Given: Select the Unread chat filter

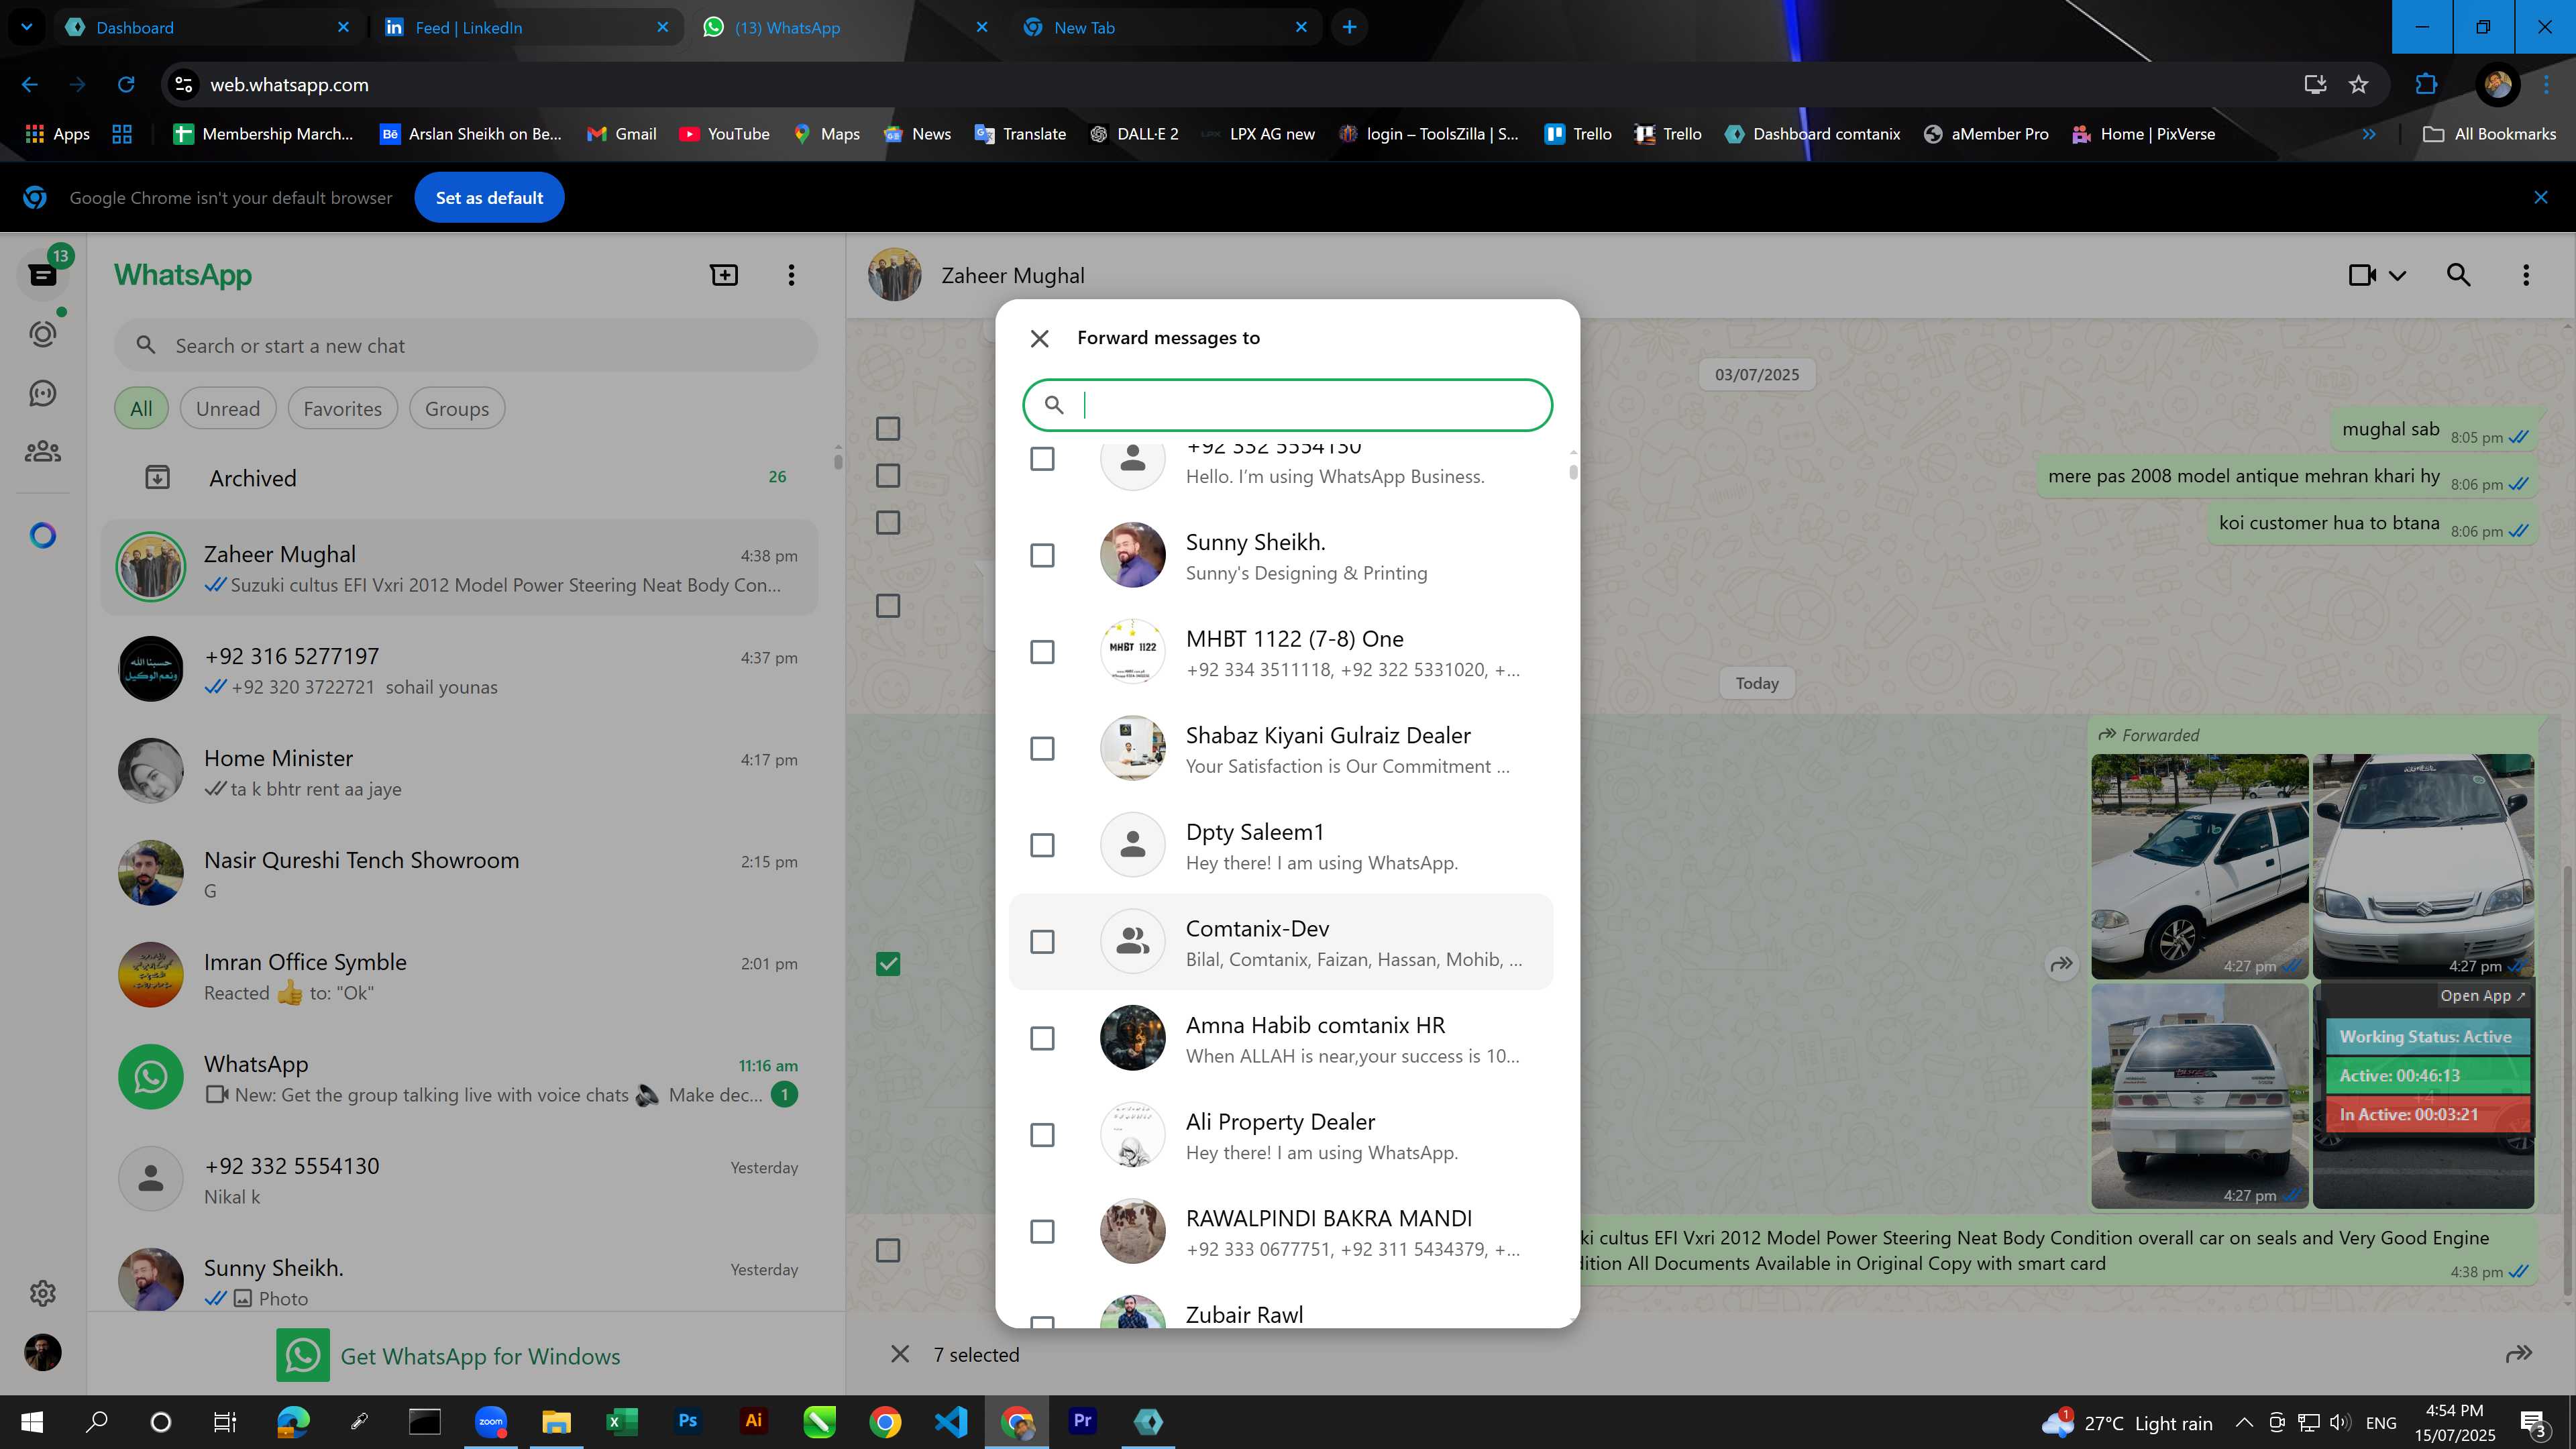Looking at the screenshot, I should (228, 409).
